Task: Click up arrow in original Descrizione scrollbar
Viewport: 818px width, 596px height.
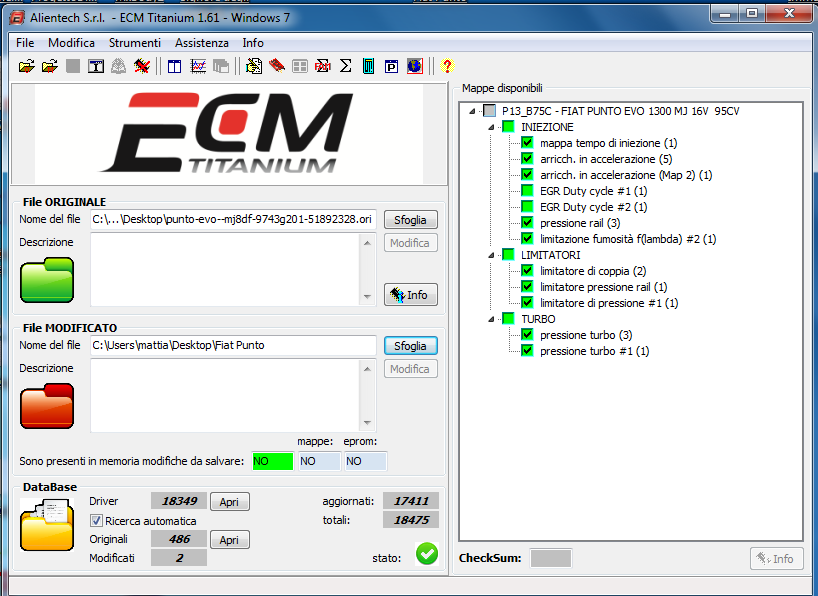Action: [x=367, y=243]
